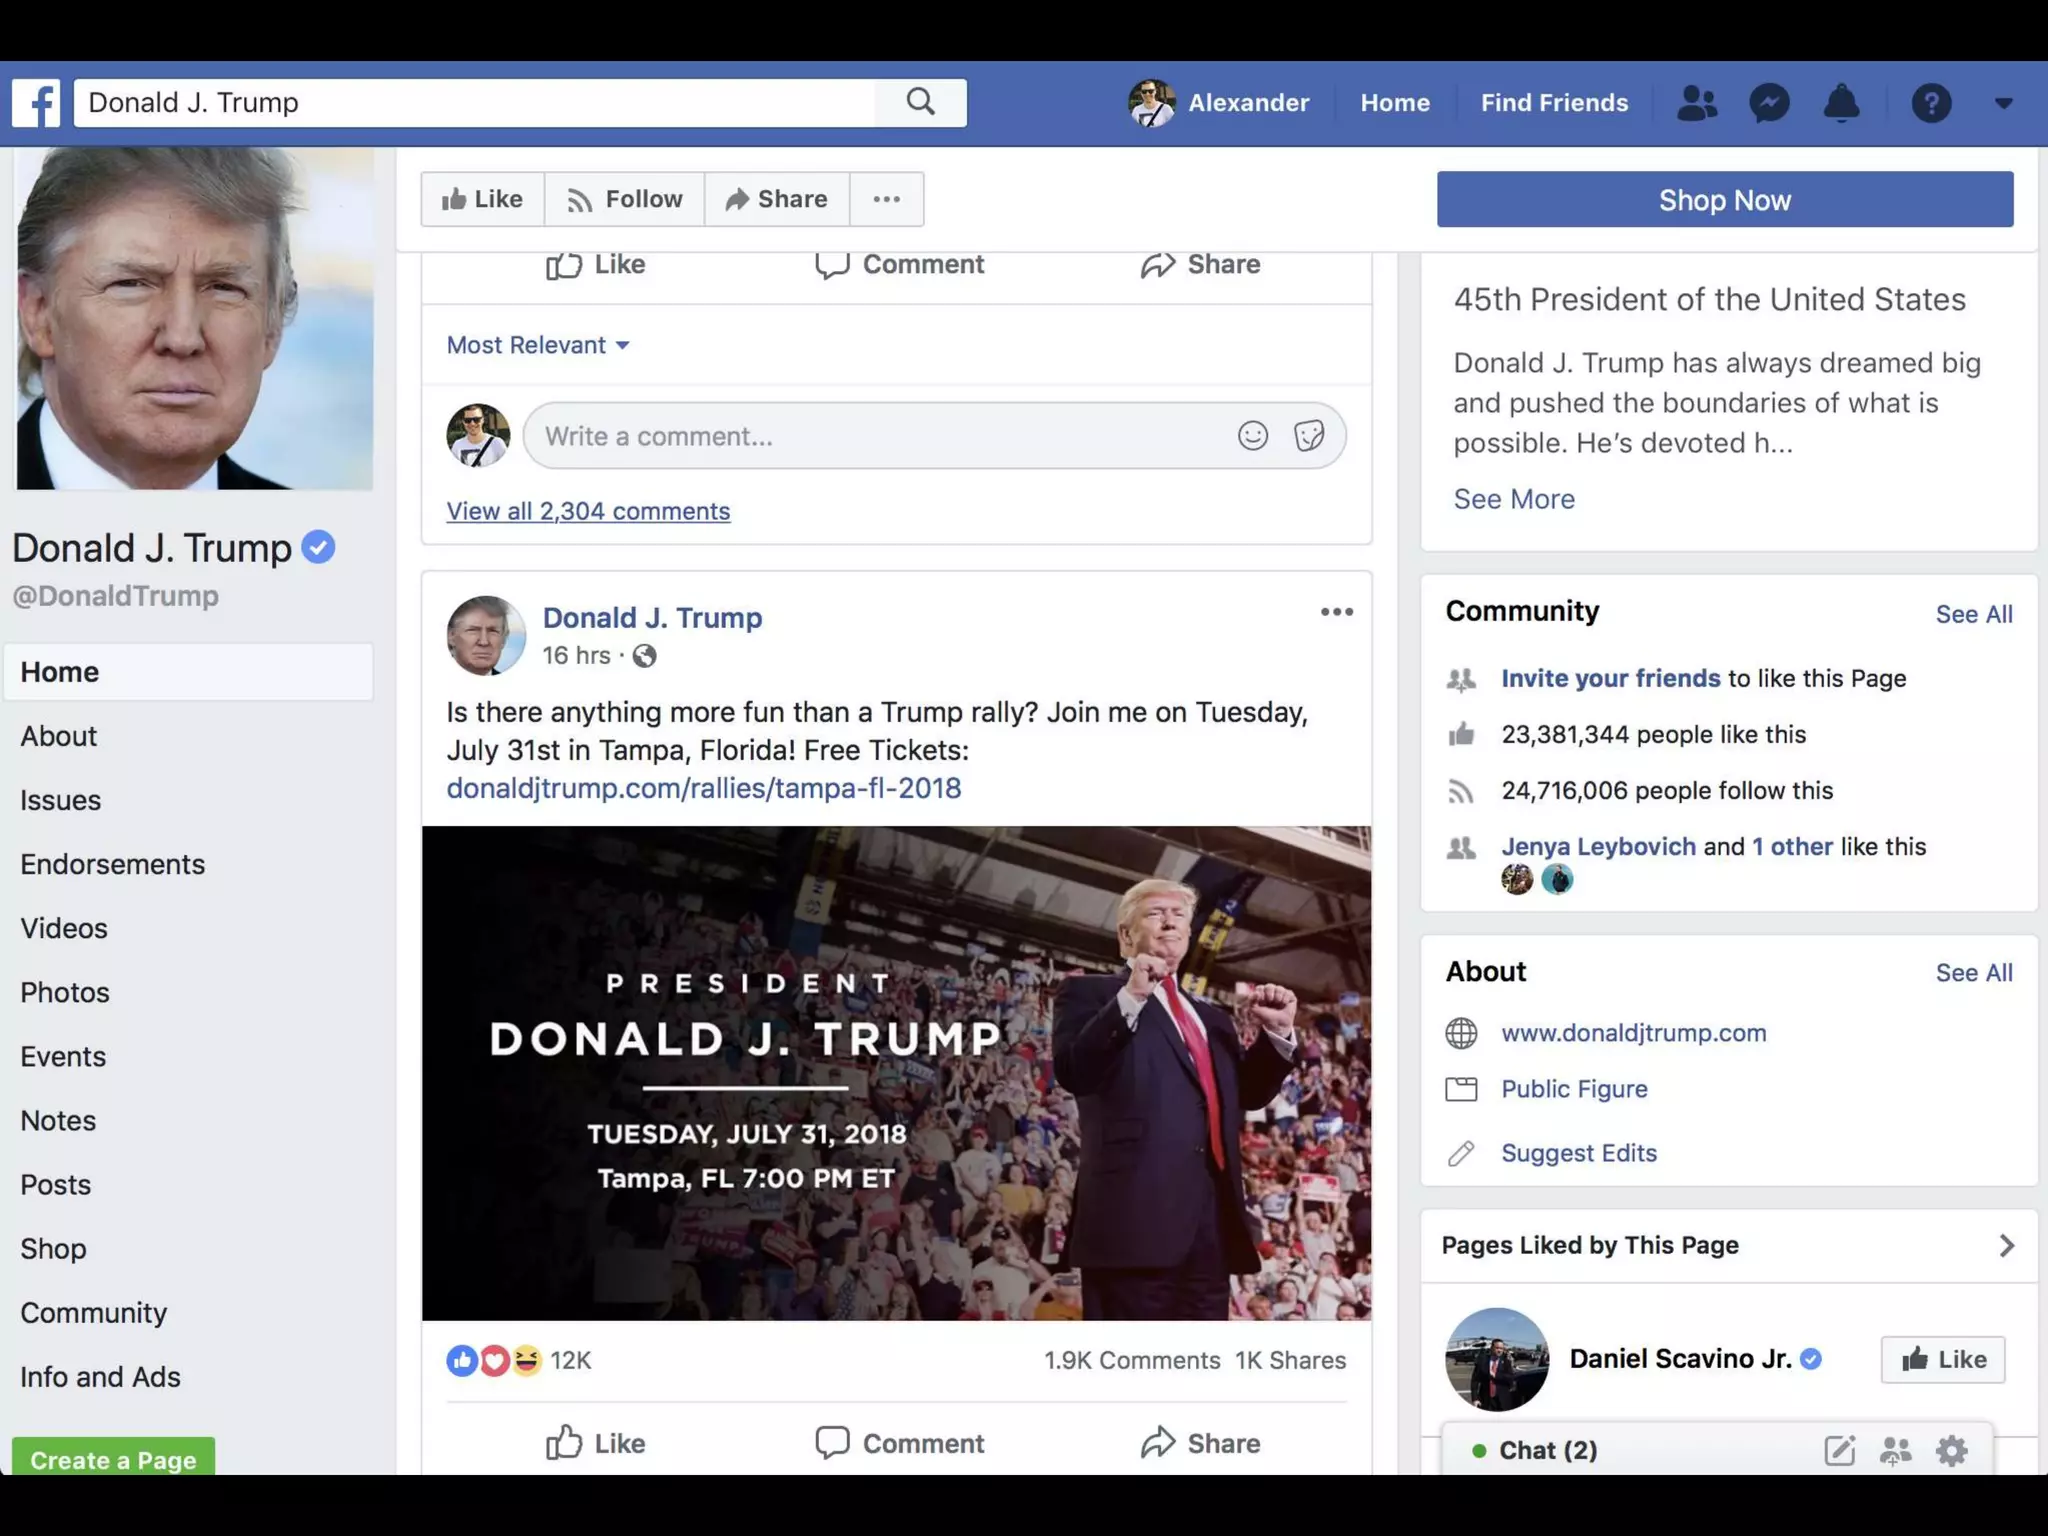Click the emoji smiley icon in comment box
Screen dimensions: 2048x1536
coord(1253,436)
